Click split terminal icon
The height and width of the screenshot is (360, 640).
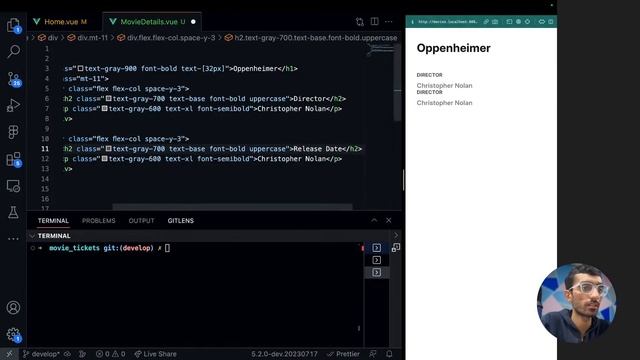tap(396, 247)
